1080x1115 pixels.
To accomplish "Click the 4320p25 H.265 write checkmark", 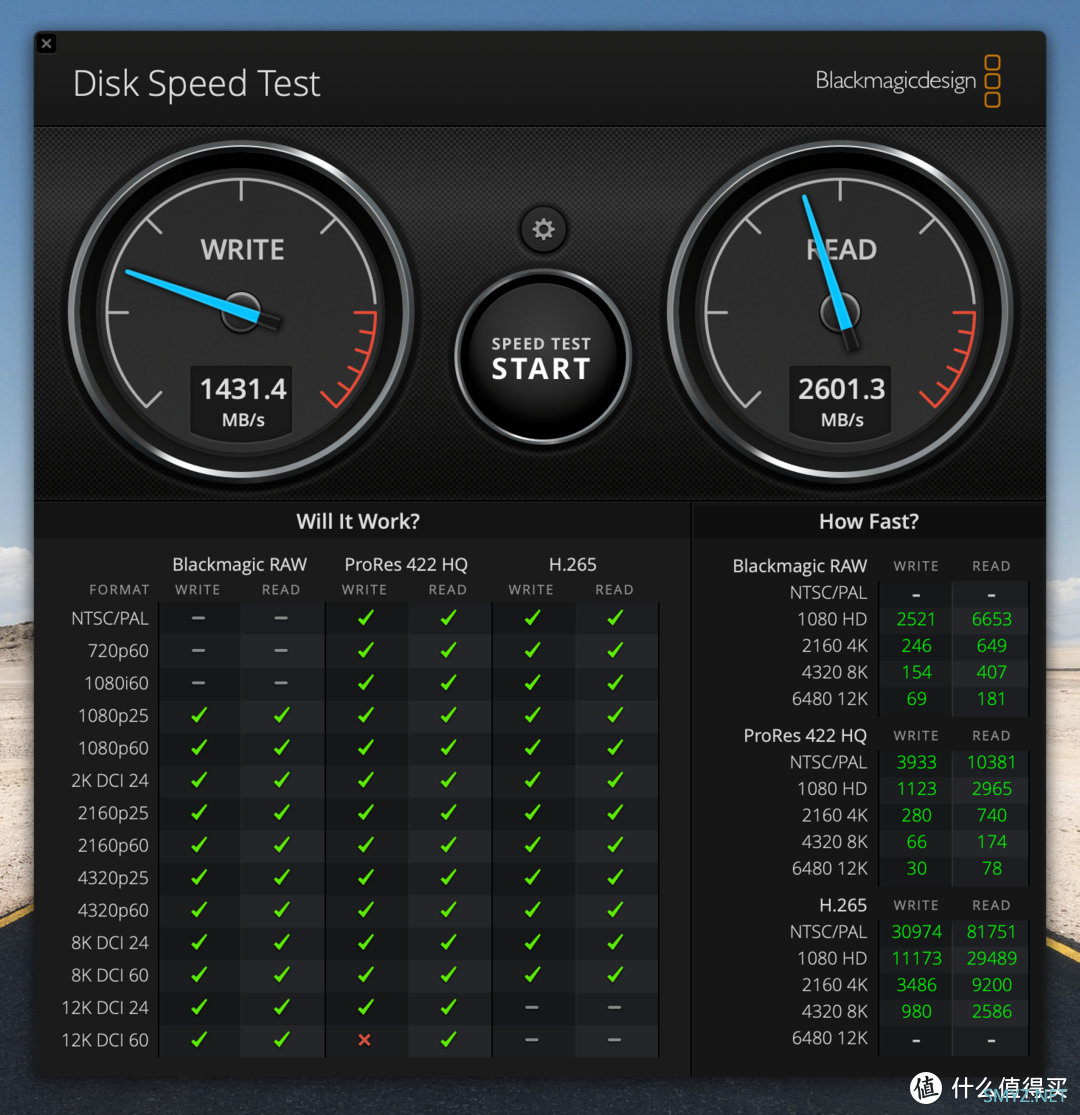I will tap(532, 877).
